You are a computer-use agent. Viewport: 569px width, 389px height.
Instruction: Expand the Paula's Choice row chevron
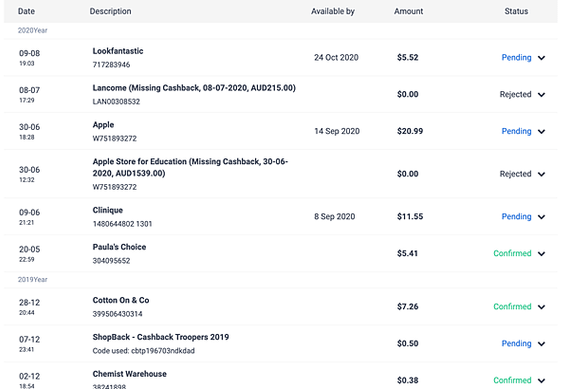541,254
